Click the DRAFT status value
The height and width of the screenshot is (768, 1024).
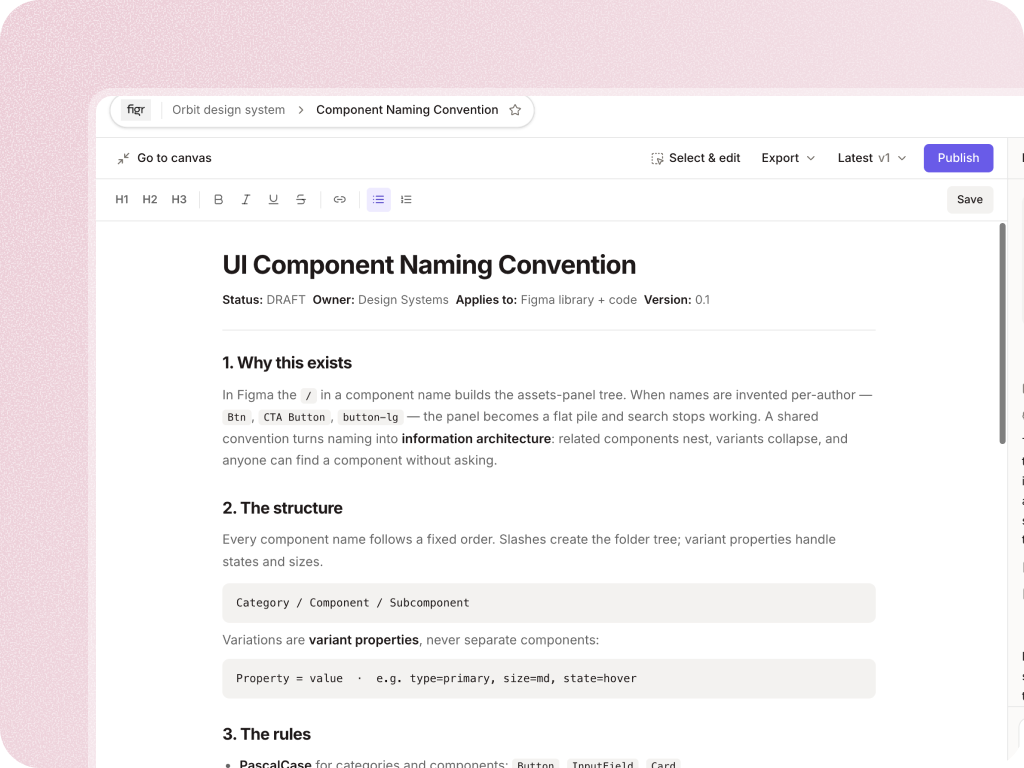pyautogui.click(x=285, y=300)
